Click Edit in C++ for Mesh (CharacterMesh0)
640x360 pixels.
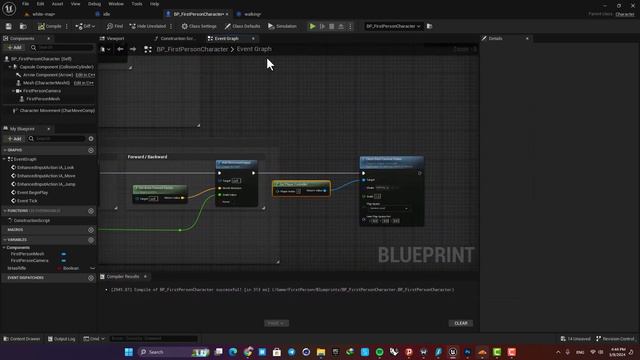(84, 83)
